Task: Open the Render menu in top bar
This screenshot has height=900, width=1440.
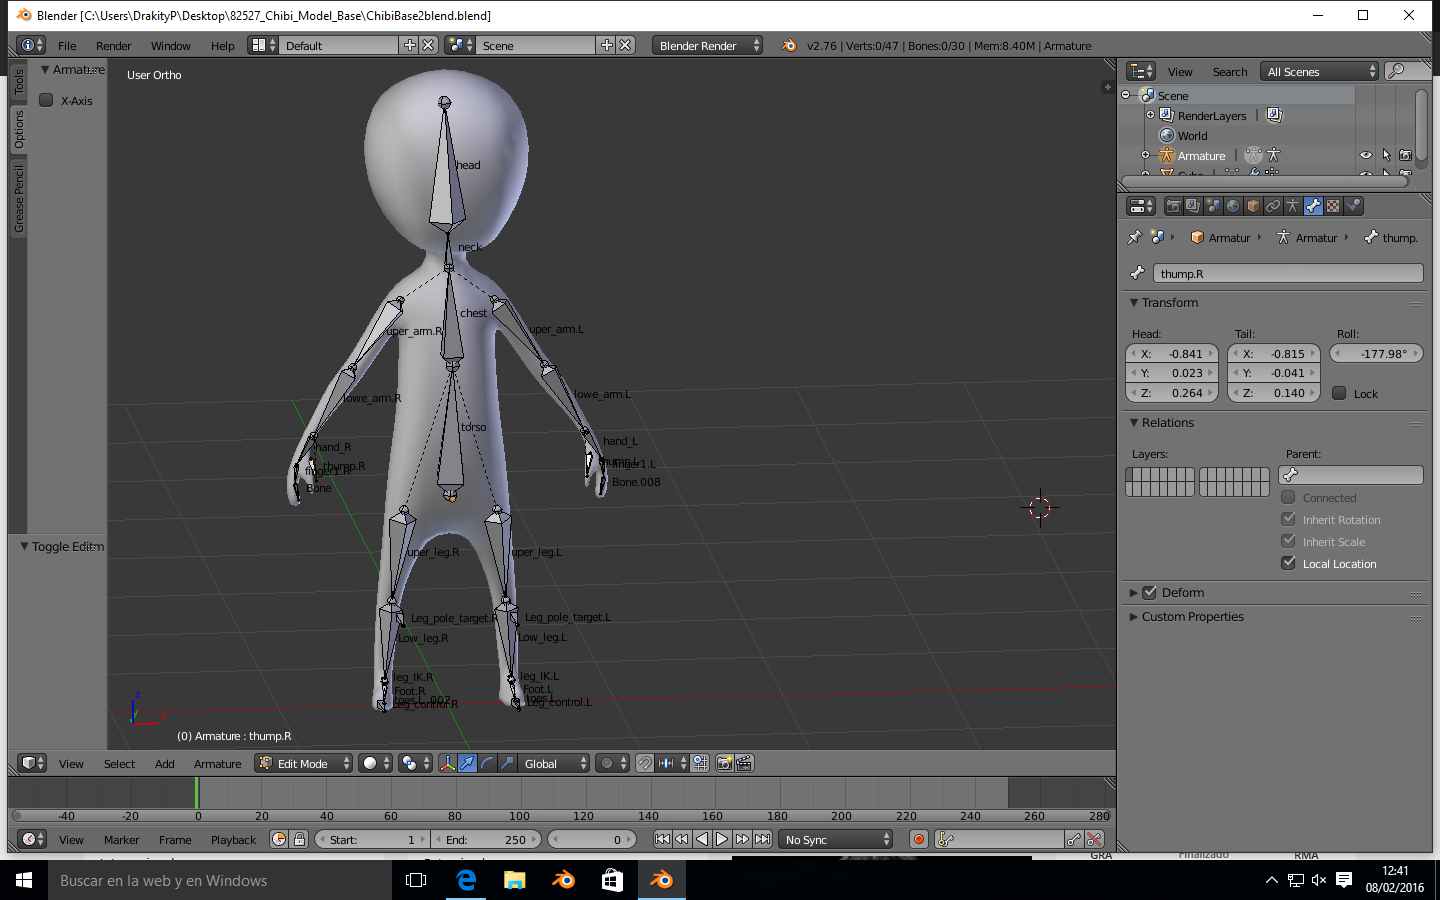Action: pyautogui.click(x=113, y=45)
